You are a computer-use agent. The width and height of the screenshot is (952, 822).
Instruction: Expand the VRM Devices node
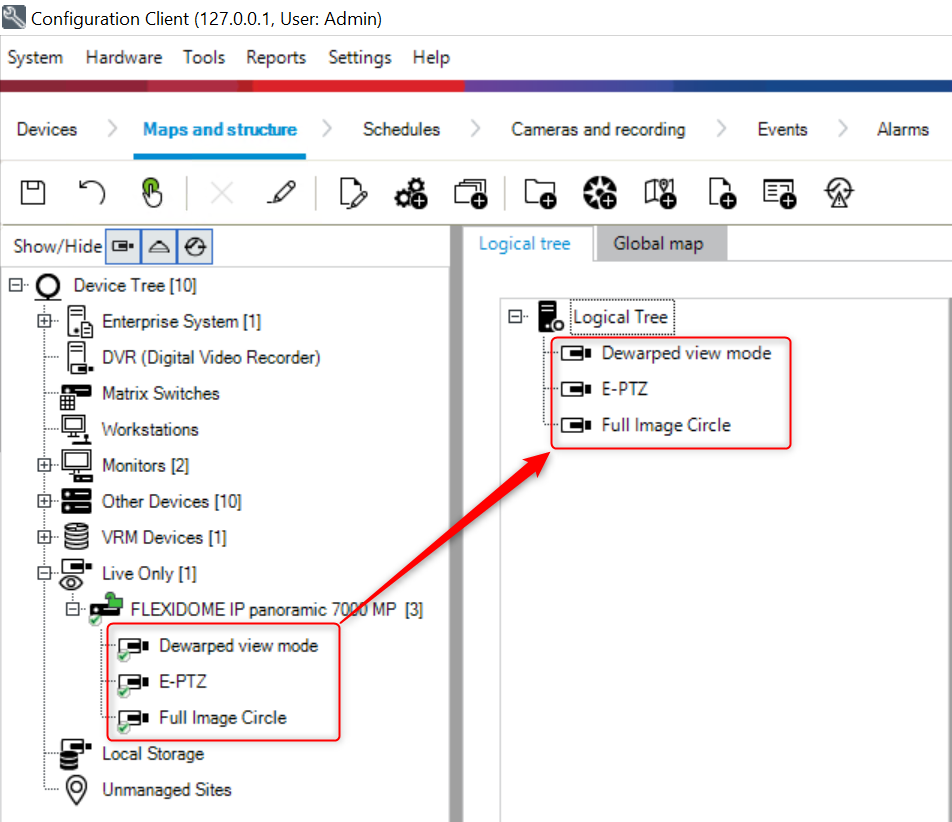pos(44,538)
